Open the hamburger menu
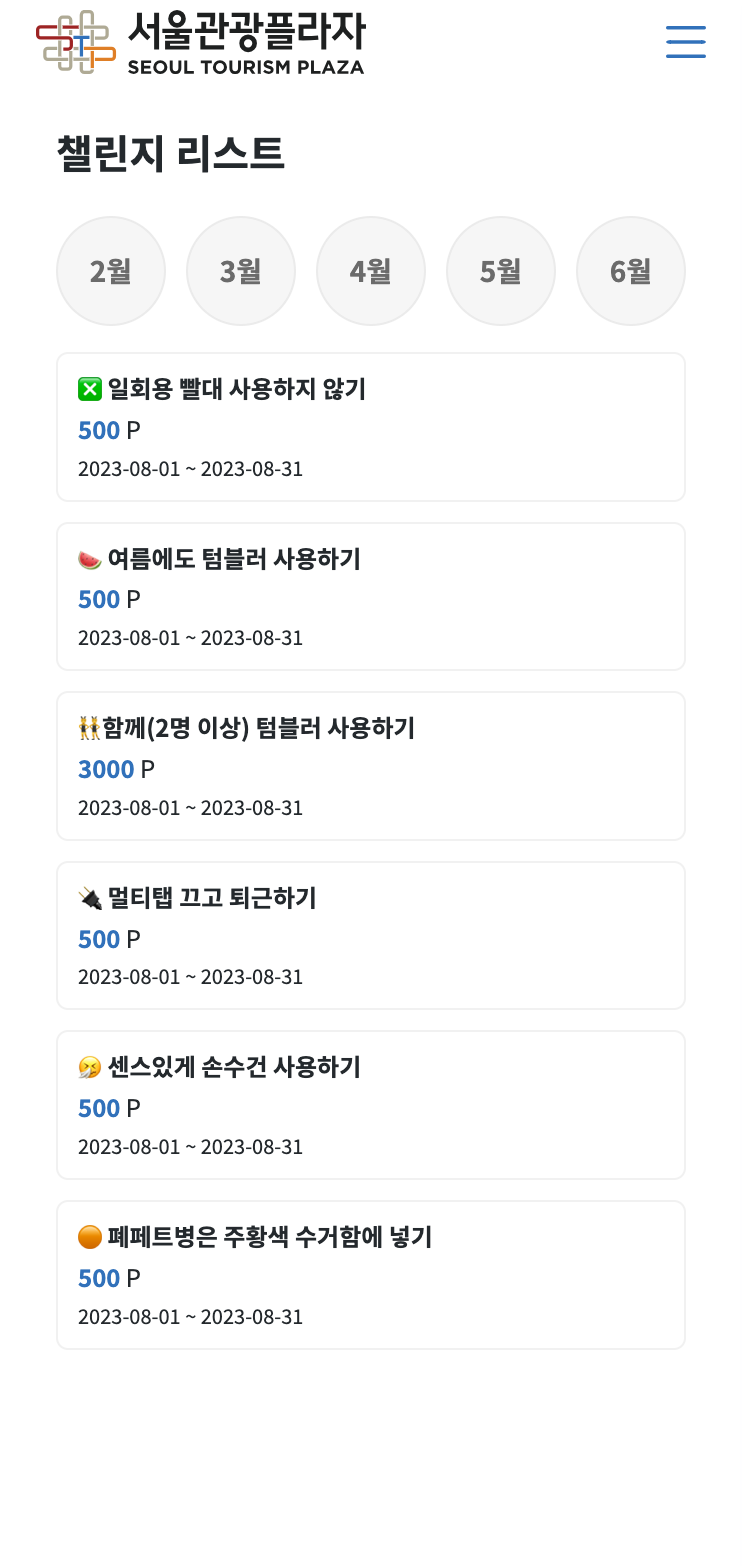 point(686,42)
